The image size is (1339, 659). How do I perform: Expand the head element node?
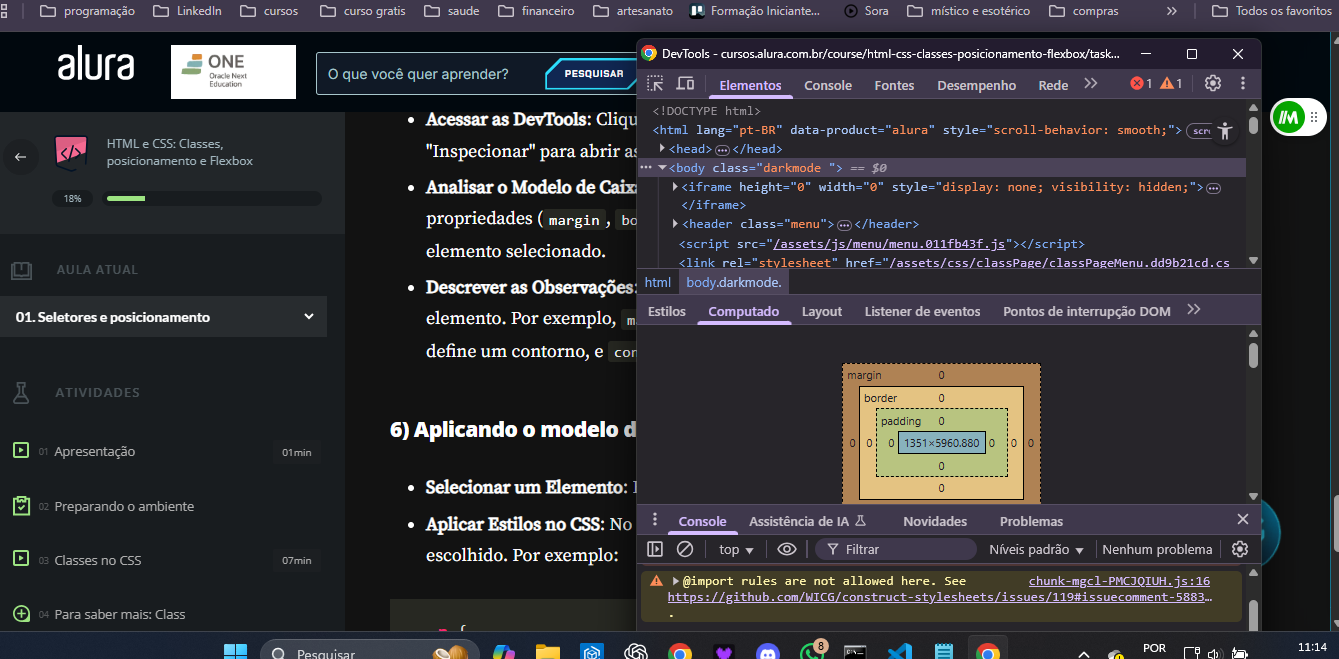(x=662, y=149)
